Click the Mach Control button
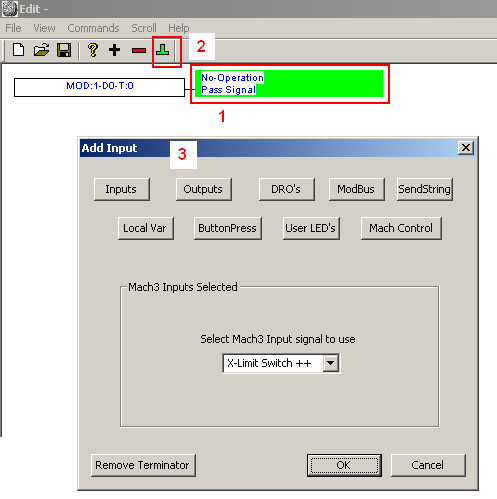The width and height of the screenshot is (497, 499). pos(401,228)
